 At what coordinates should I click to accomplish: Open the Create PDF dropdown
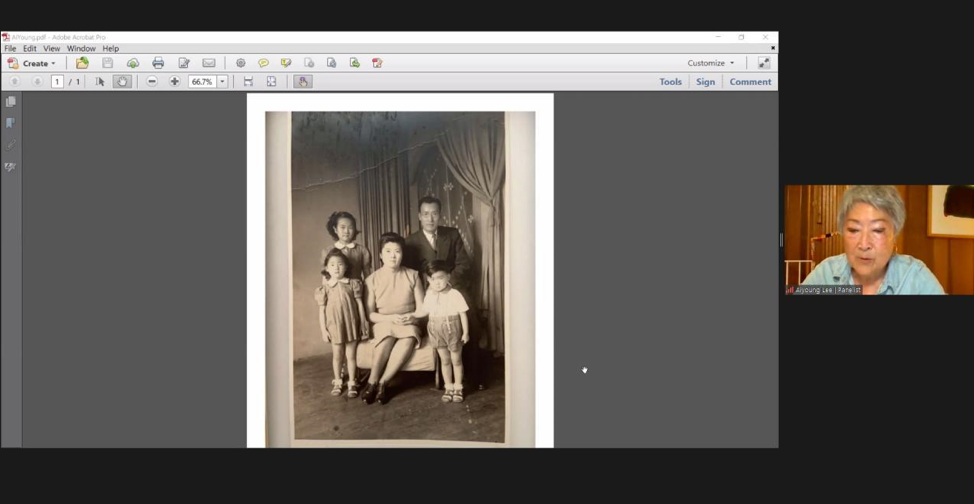(31, 63)
